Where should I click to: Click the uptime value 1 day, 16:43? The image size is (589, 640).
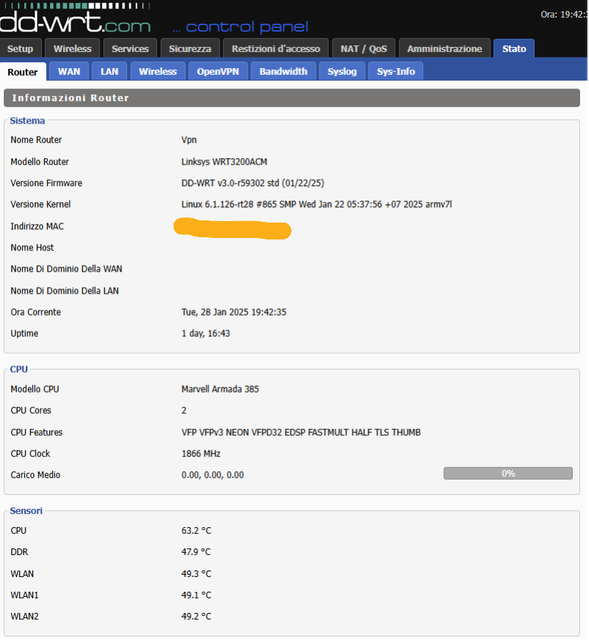206,333
